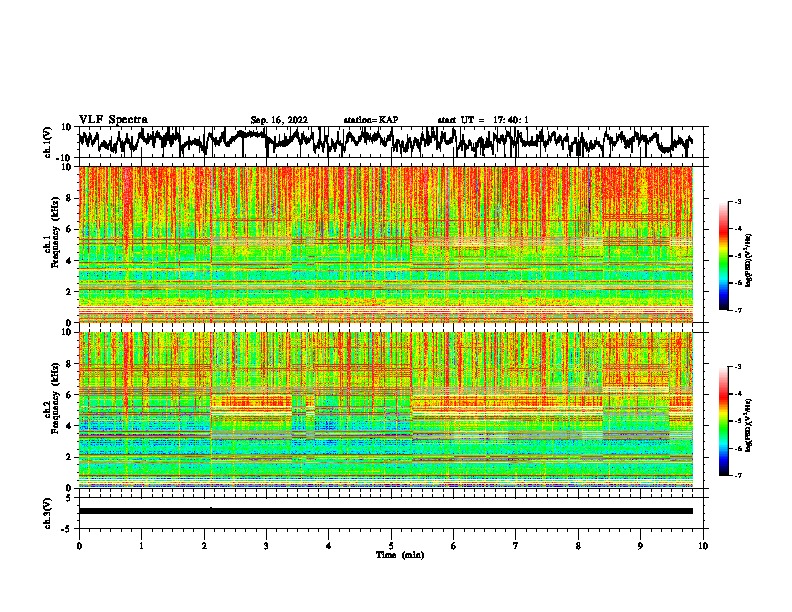Click the ch.1 waveform trace panel

390,142
